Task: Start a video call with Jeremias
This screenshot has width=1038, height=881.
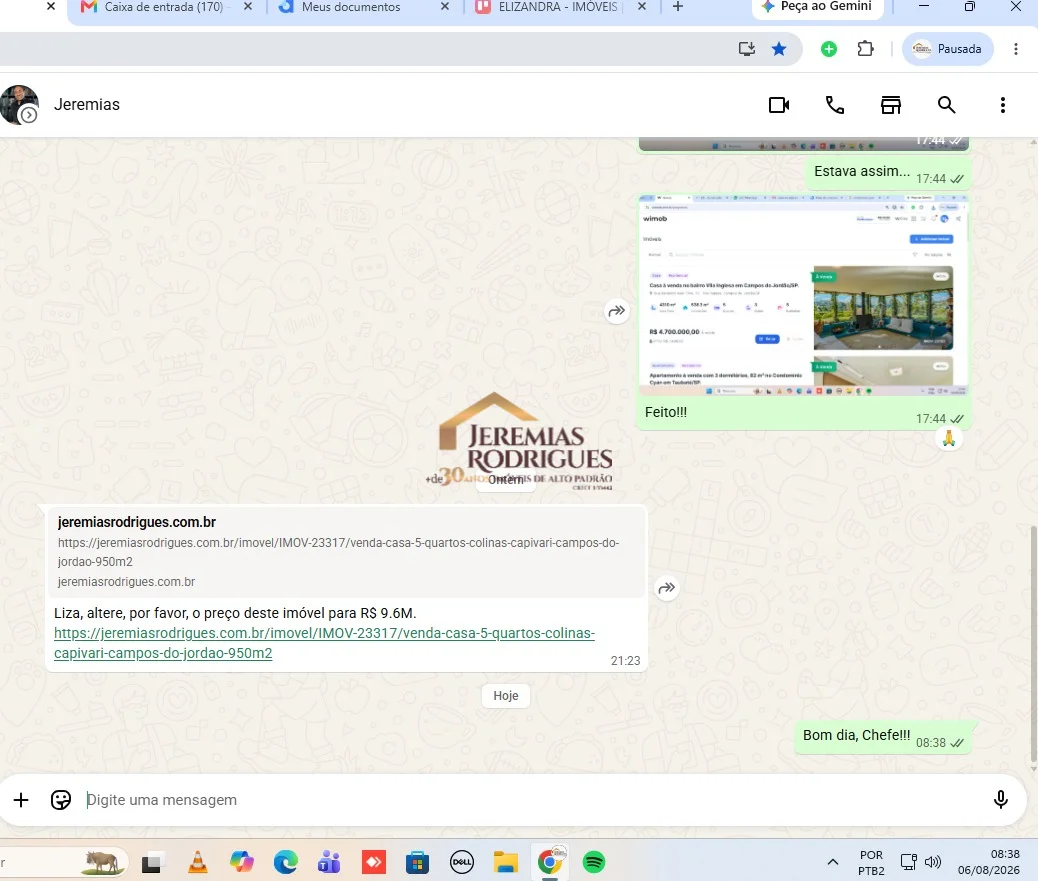Action: pos(778,105)
